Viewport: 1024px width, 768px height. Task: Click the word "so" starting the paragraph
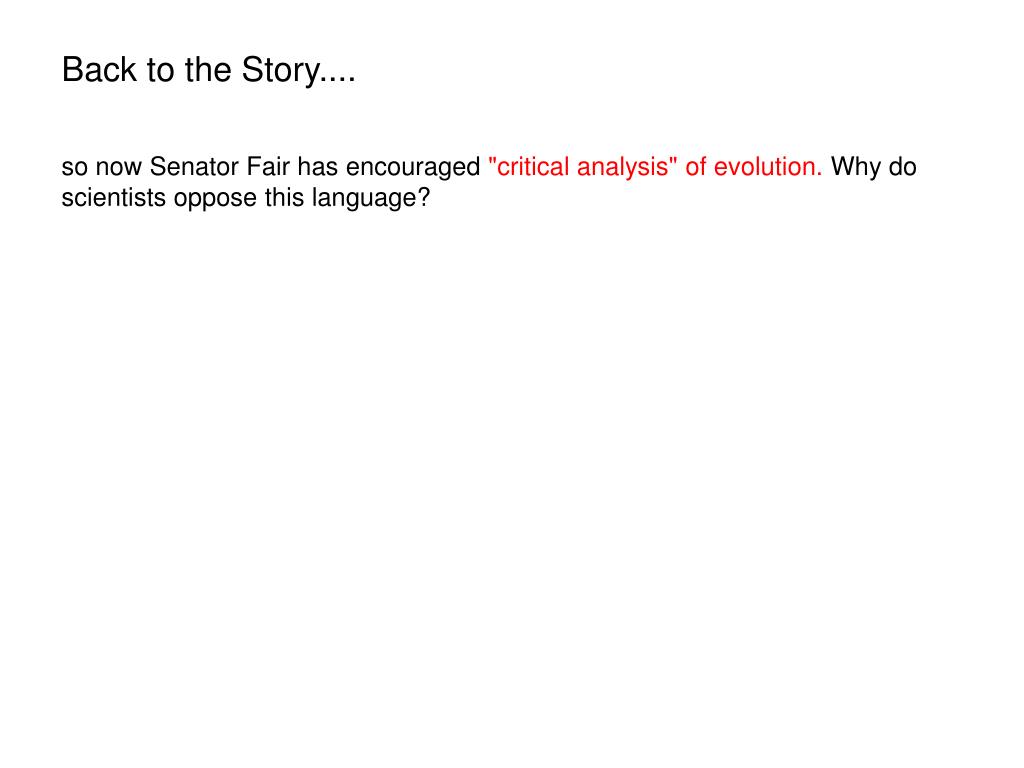tap(74, 168)
